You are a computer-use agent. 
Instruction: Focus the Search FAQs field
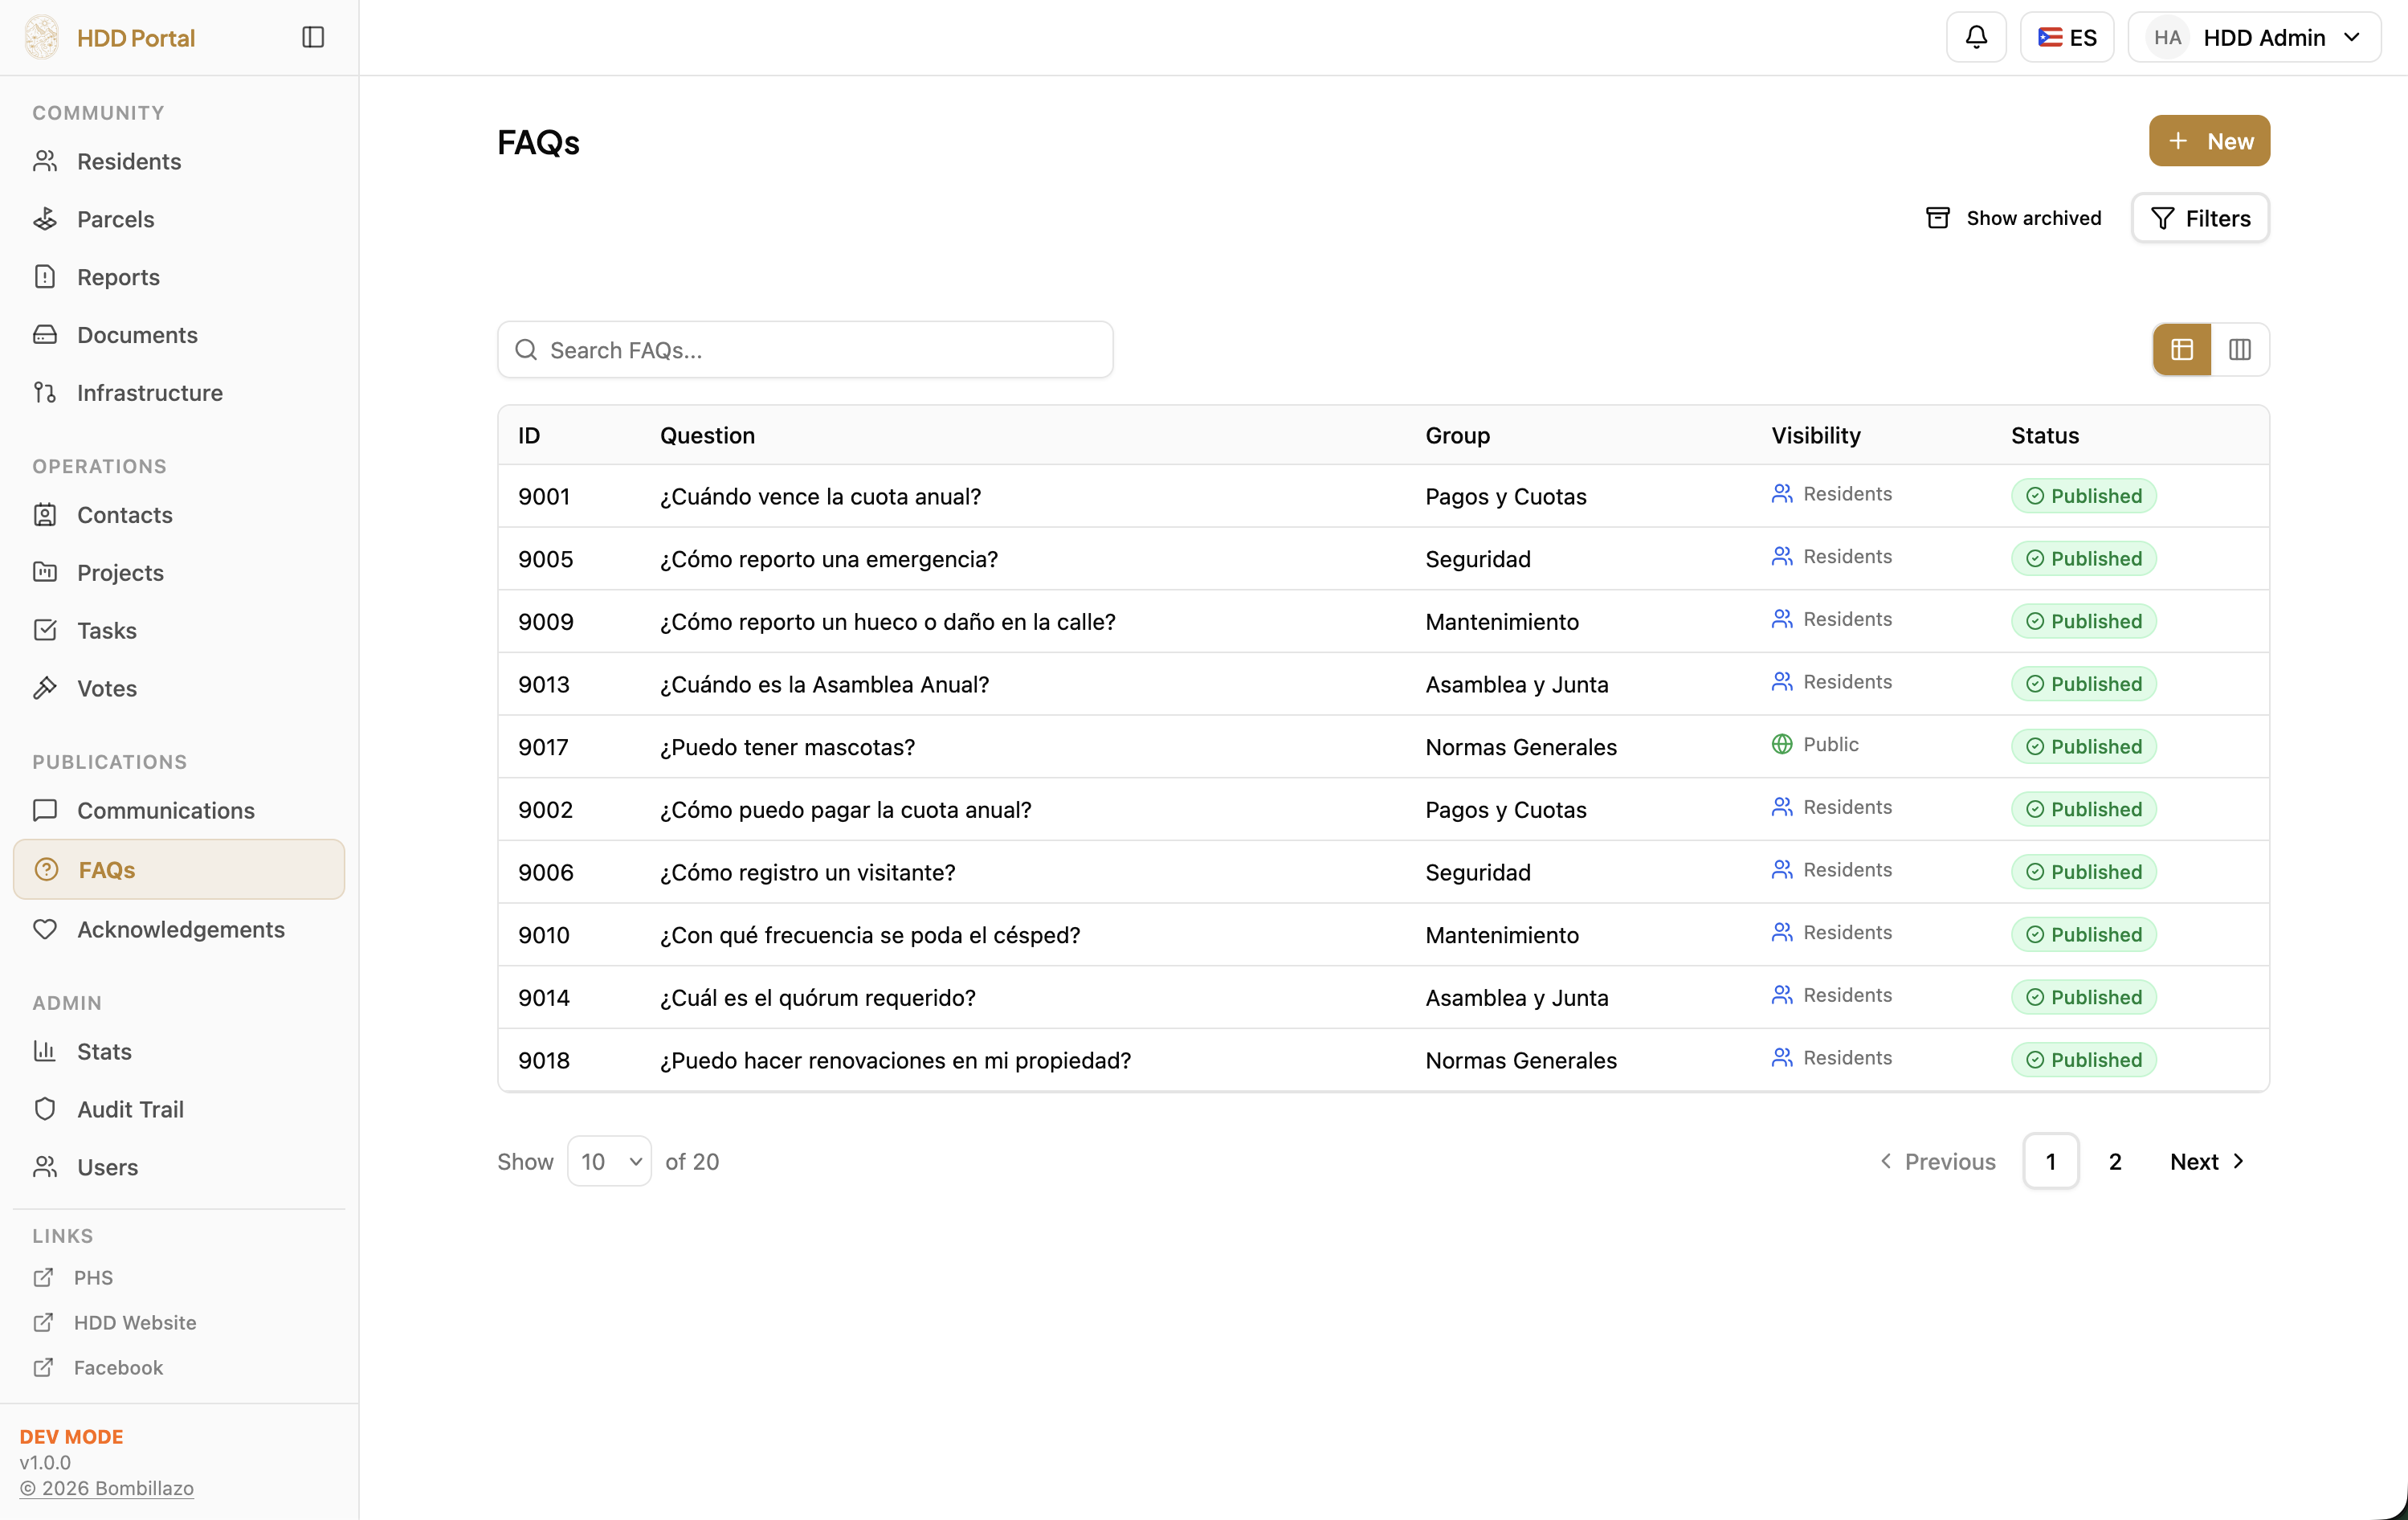(x=805, y=350)
